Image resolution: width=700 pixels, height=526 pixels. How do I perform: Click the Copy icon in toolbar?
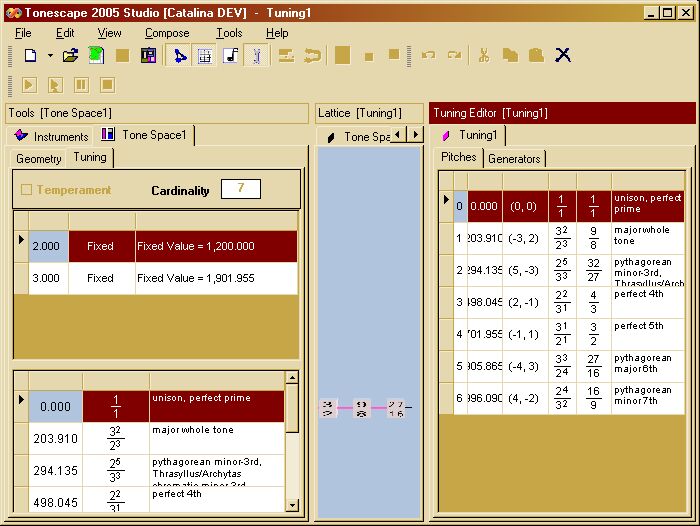coord(510,55)
